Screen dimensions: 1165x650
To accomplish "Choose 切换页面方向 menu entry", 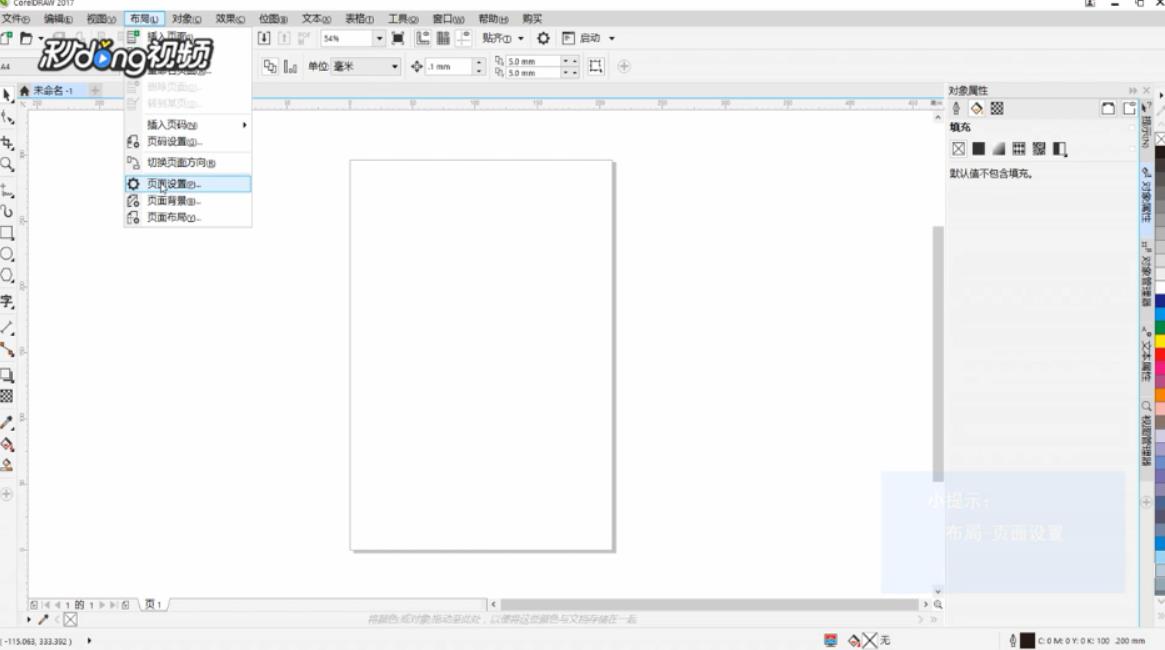I will click(188, 163).
